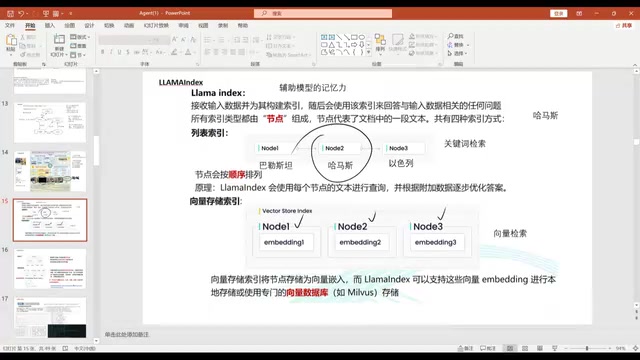Undo the last action
This screenshot has width=640, height=360.
click(x=21, y=13)
